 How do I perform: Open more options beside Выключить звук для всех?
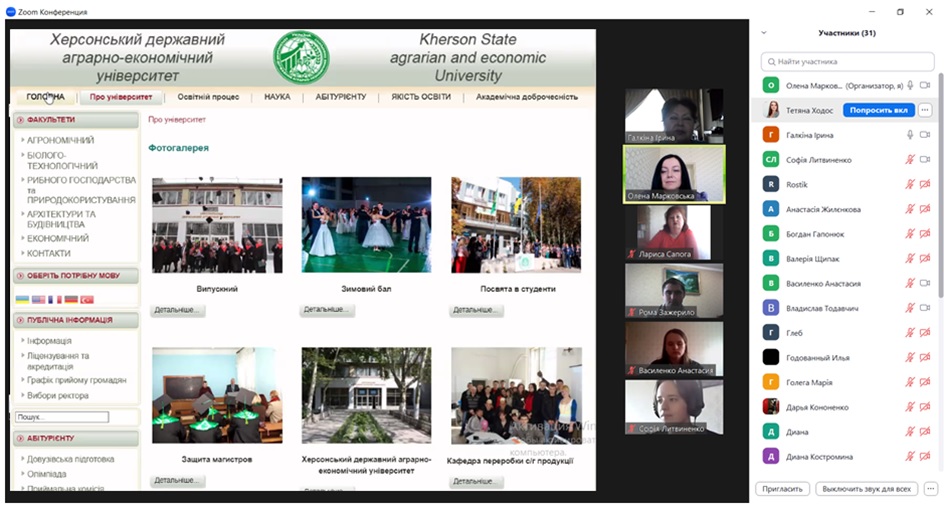[931, 489]
